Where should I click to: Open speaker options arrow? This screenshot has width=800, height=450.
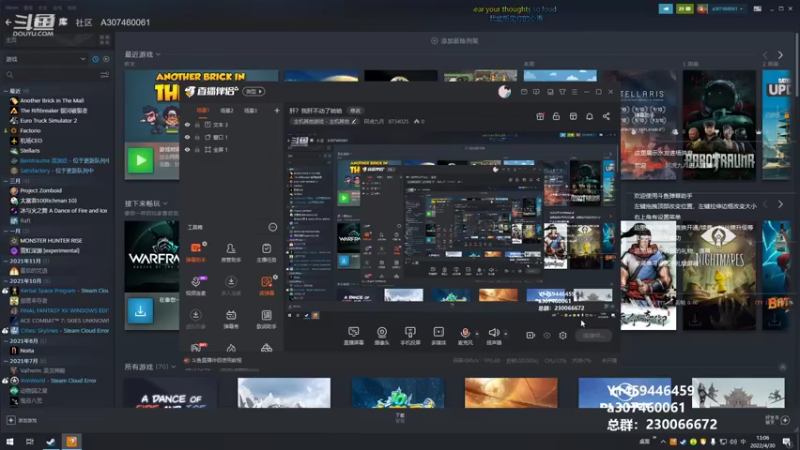point(506,334)
